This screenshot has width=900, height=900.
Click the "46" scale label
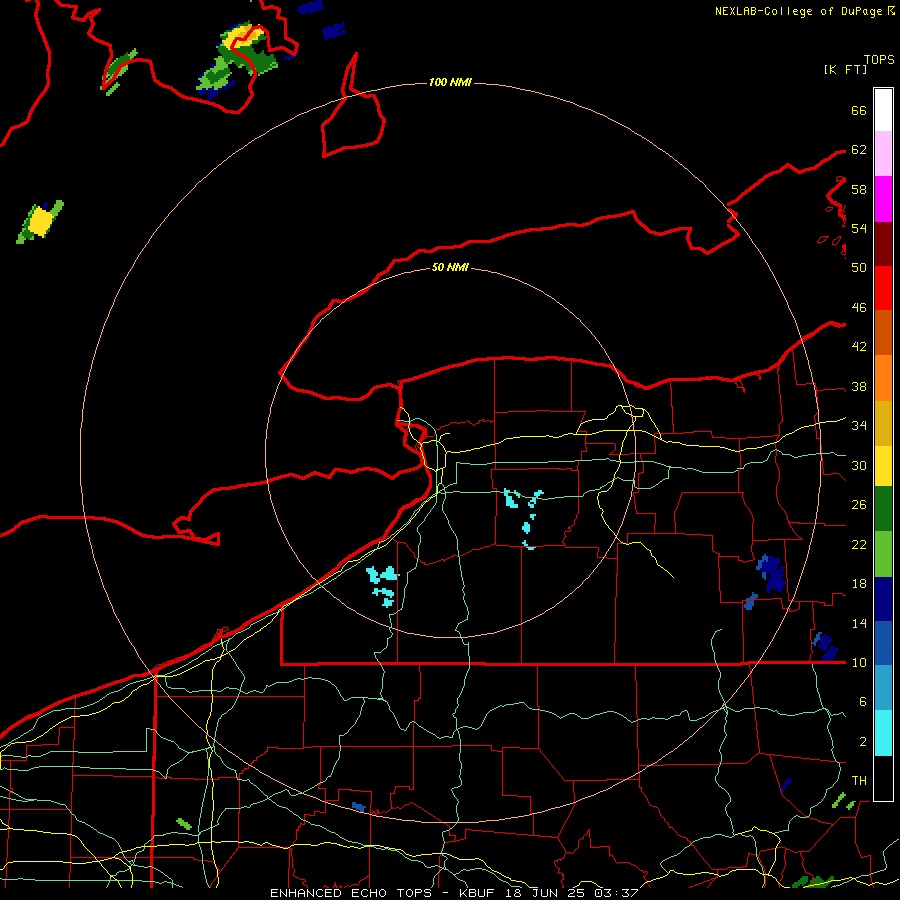click(859, 308)
